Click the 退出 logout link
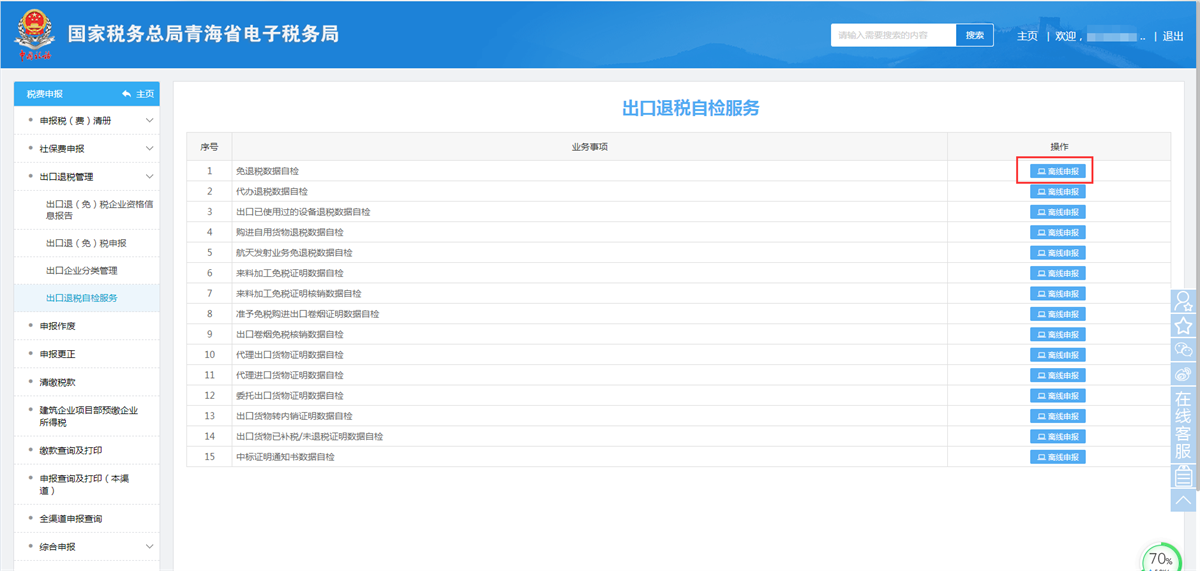The width and height of the screenshot is (1200, 571). point(1173,36)
